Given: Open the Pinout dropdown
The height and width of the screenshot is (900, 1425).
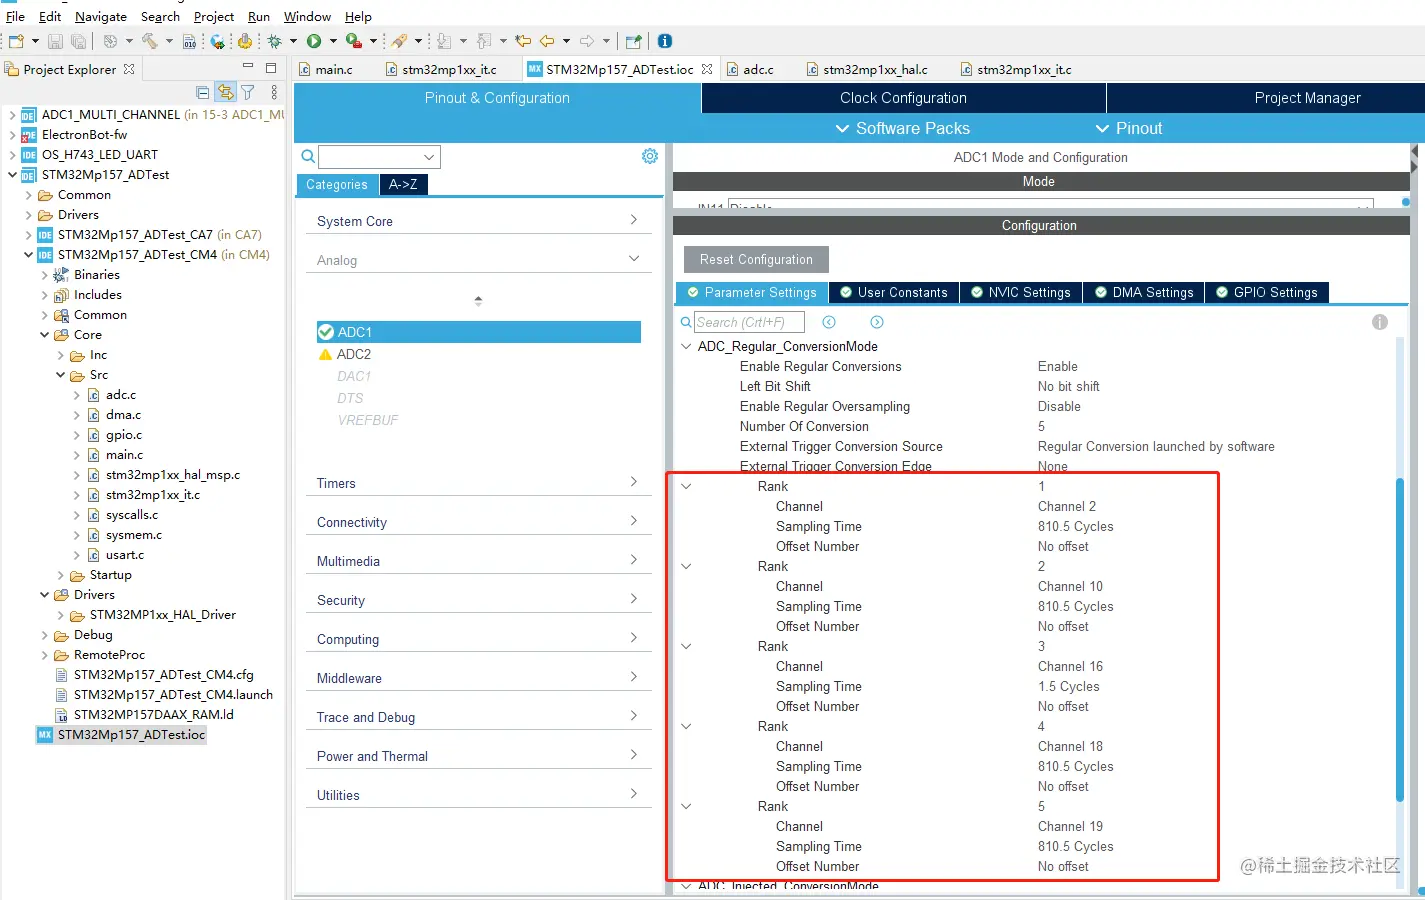Looking at the screenshot, I should tap(1129, 128).
